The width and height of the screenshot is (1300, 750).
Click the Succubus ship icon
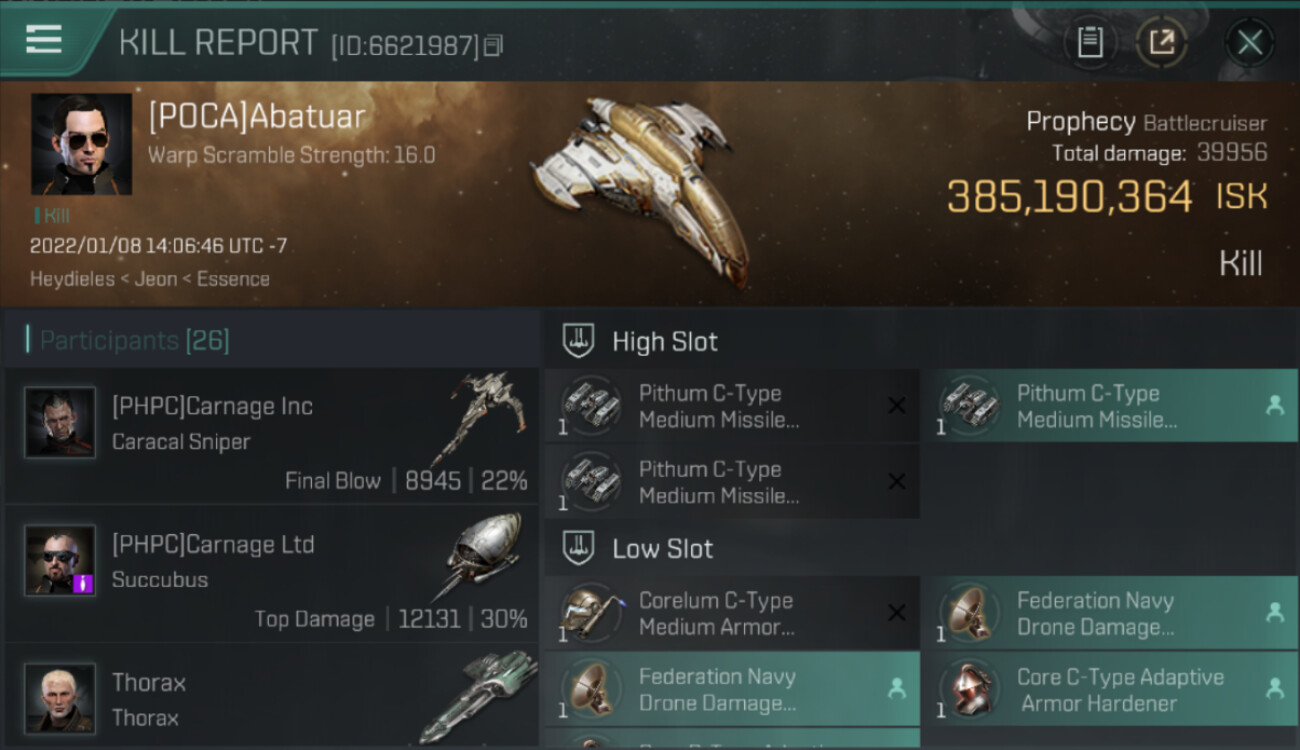click(483, 555)
